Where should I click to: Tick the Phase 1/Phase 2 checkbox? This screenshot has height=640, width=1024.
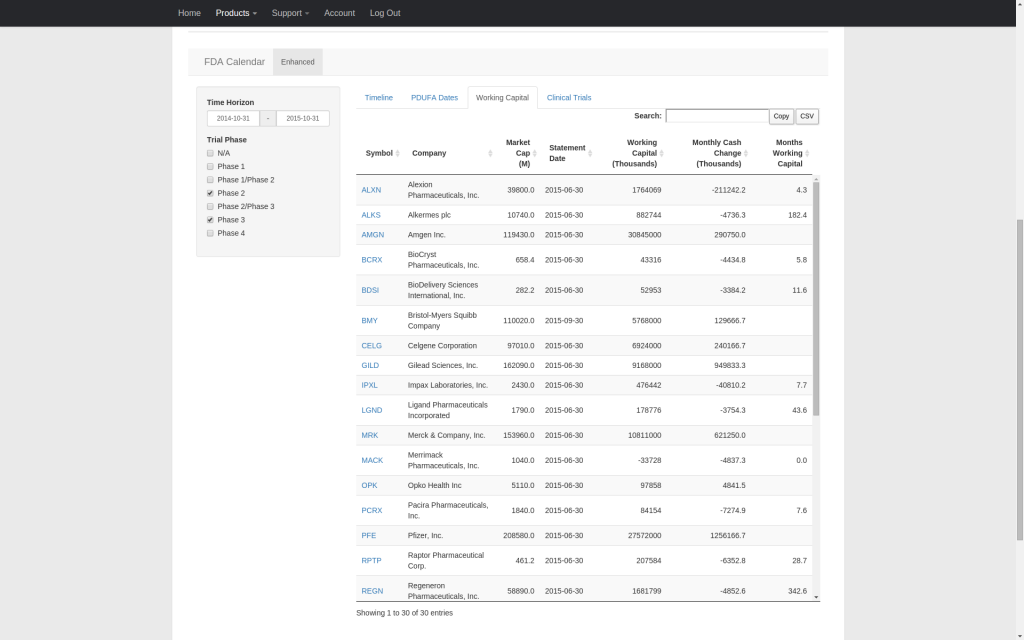210,180
